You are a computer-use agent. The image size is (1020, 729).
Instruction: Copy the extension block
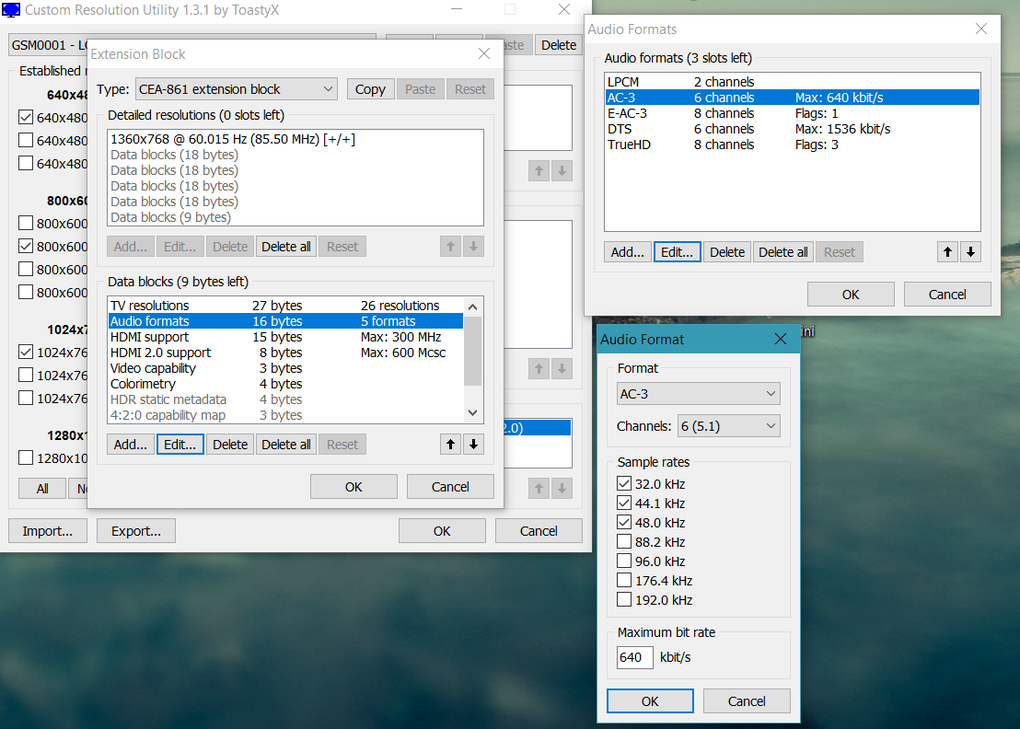370,89
